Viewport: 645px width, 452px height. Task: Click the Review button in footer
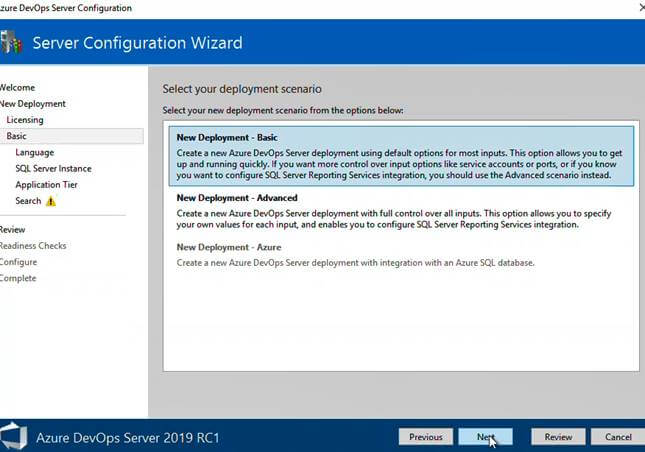coord(558,437)
